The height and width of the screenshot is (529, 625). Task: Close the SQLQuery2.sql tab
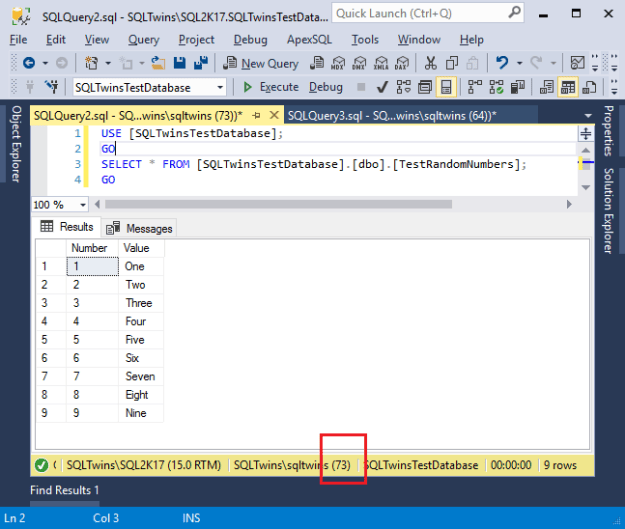tap(274, 116)
